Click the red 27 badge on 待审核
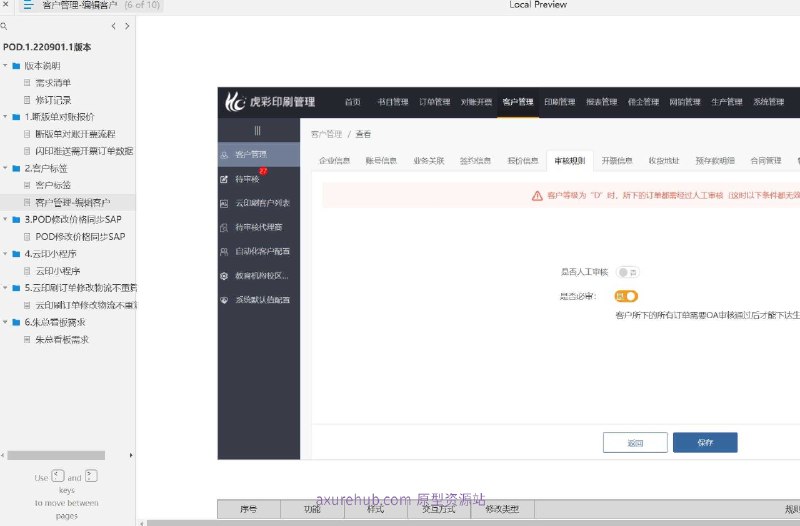800x526 pixels. pos(263,171)
